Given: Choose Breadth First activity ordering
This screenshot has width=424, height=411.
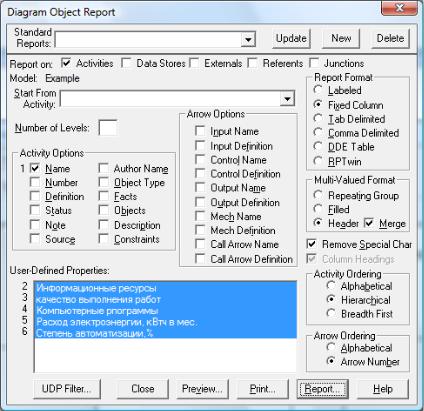Looking at the screenshot, I should [331, 313].
